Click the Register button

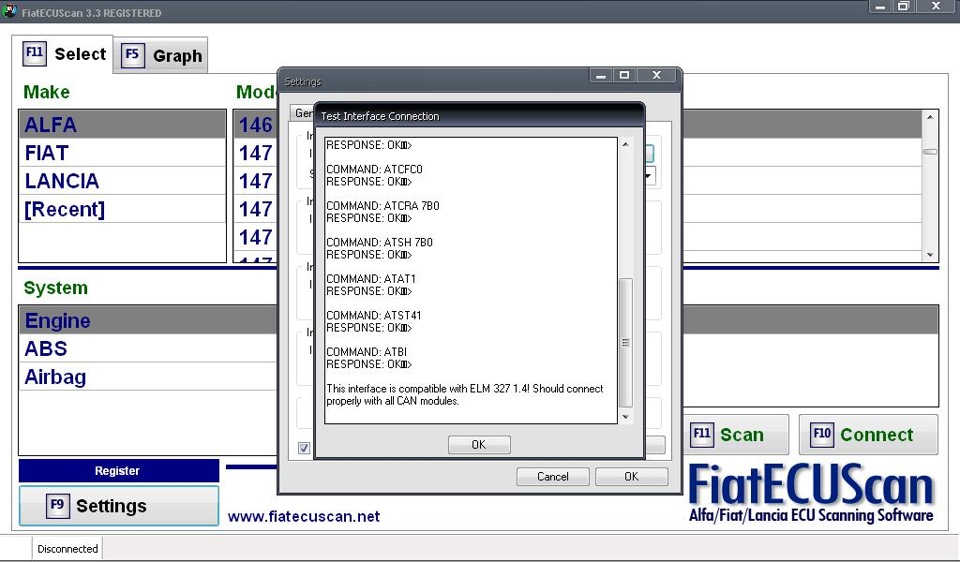pyautogui.click(x=118, y=471)
